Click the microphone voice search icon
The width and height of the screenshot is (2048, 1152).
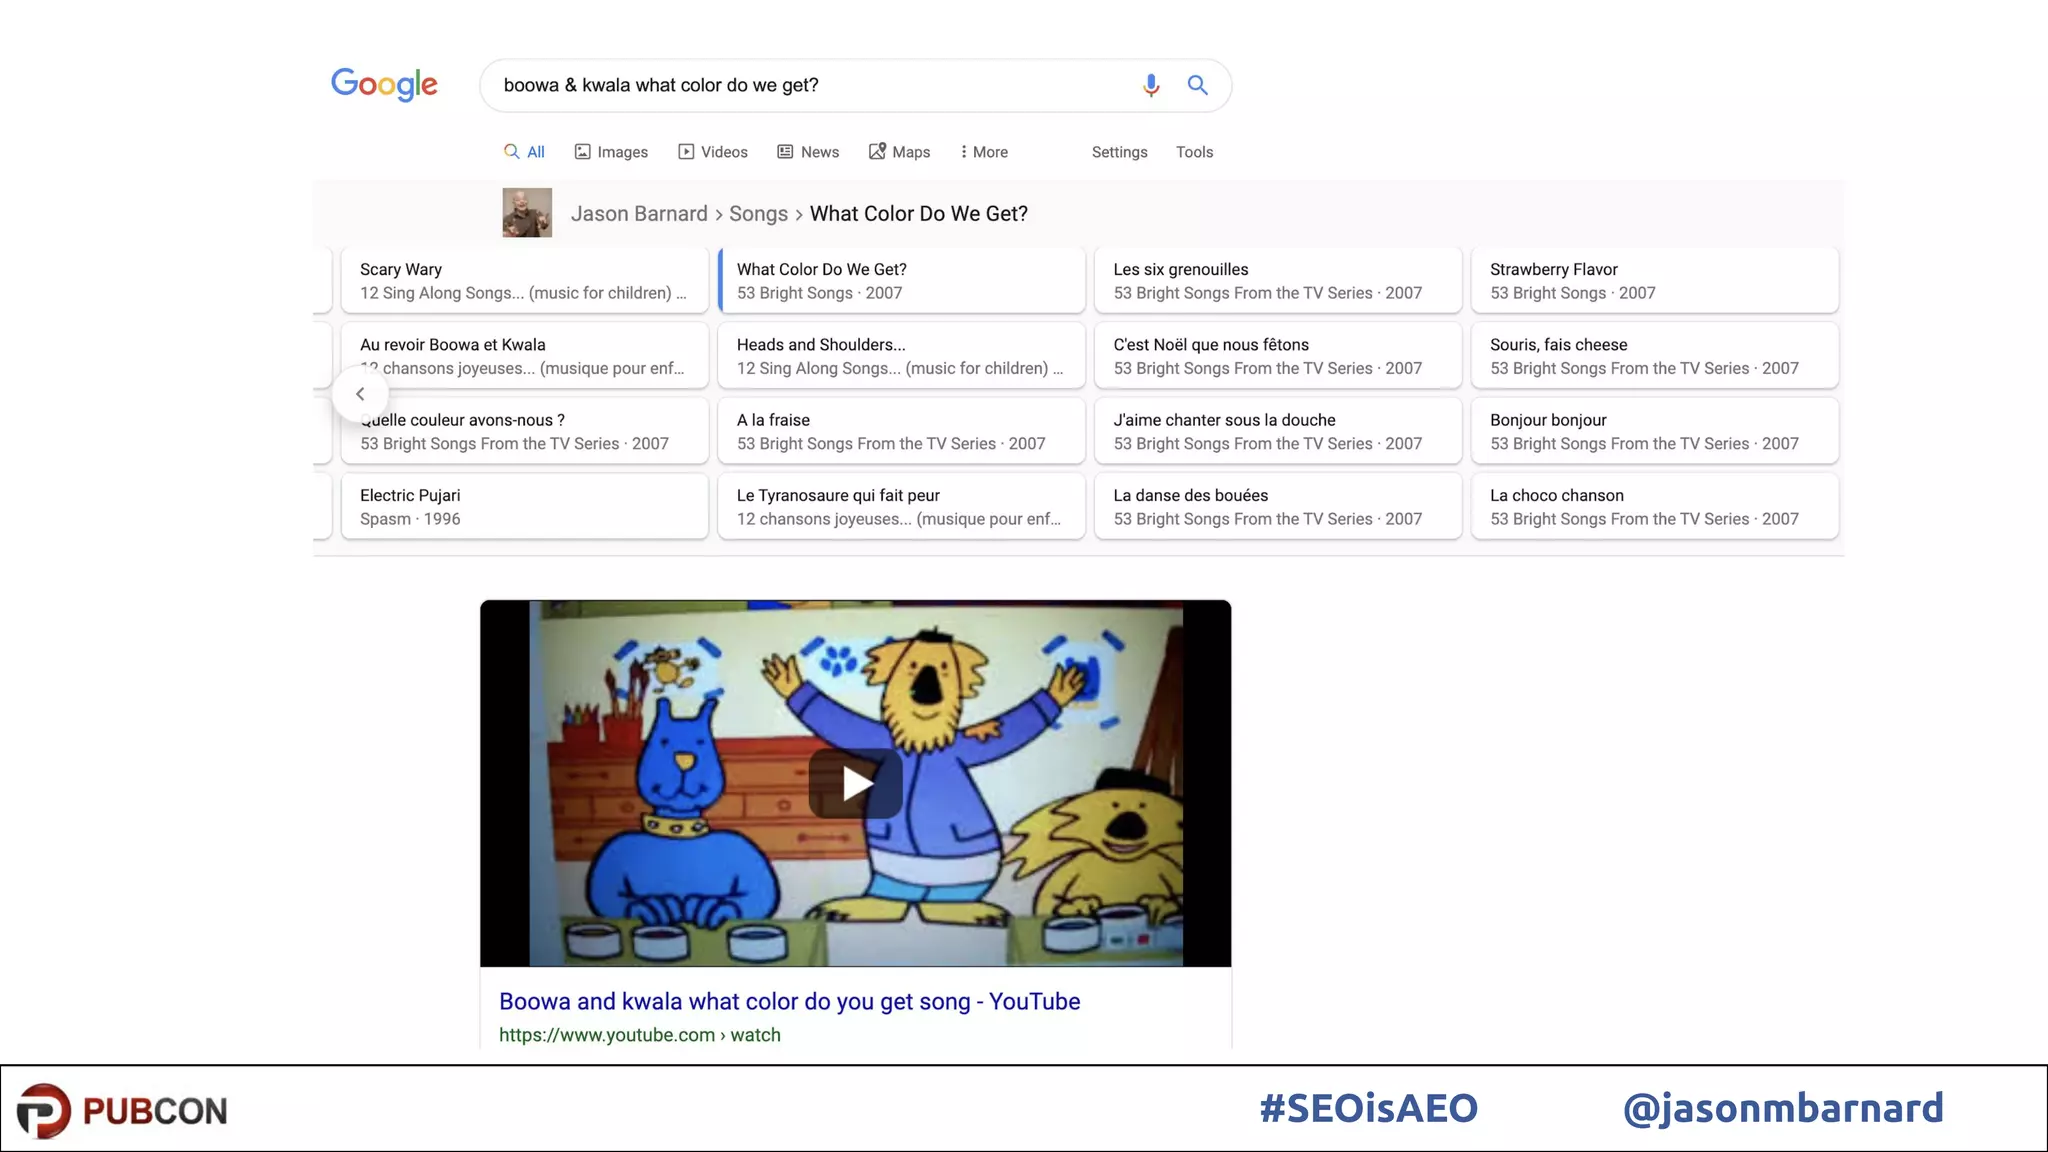coord(1151,86)
